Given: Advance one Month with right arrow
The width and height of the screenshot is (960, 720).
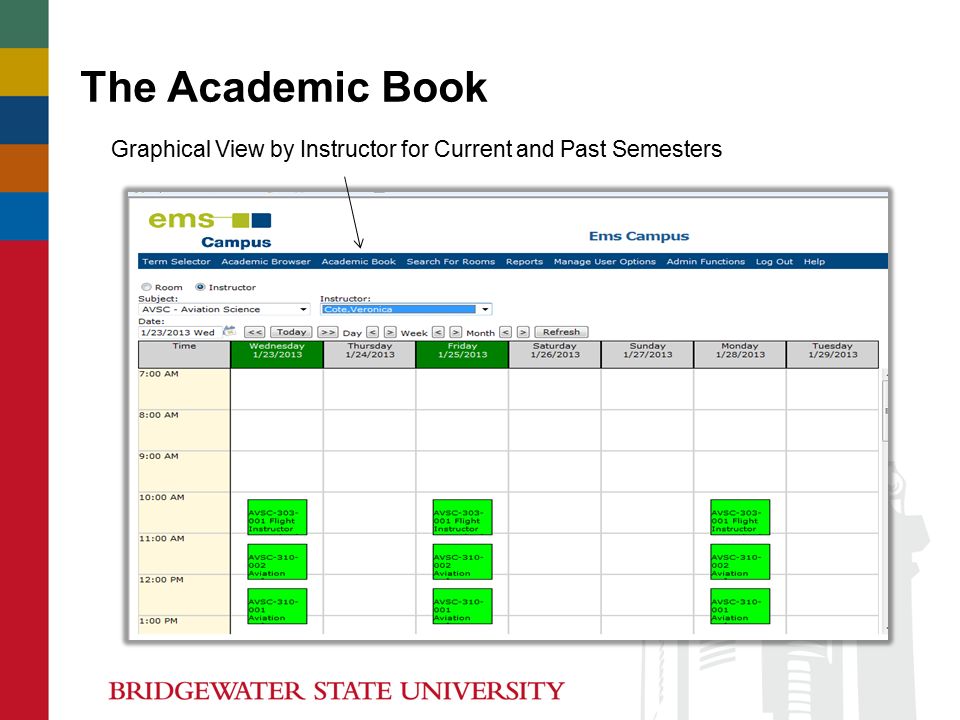Looking at the screenshot, I should click(x=523, y=332).
